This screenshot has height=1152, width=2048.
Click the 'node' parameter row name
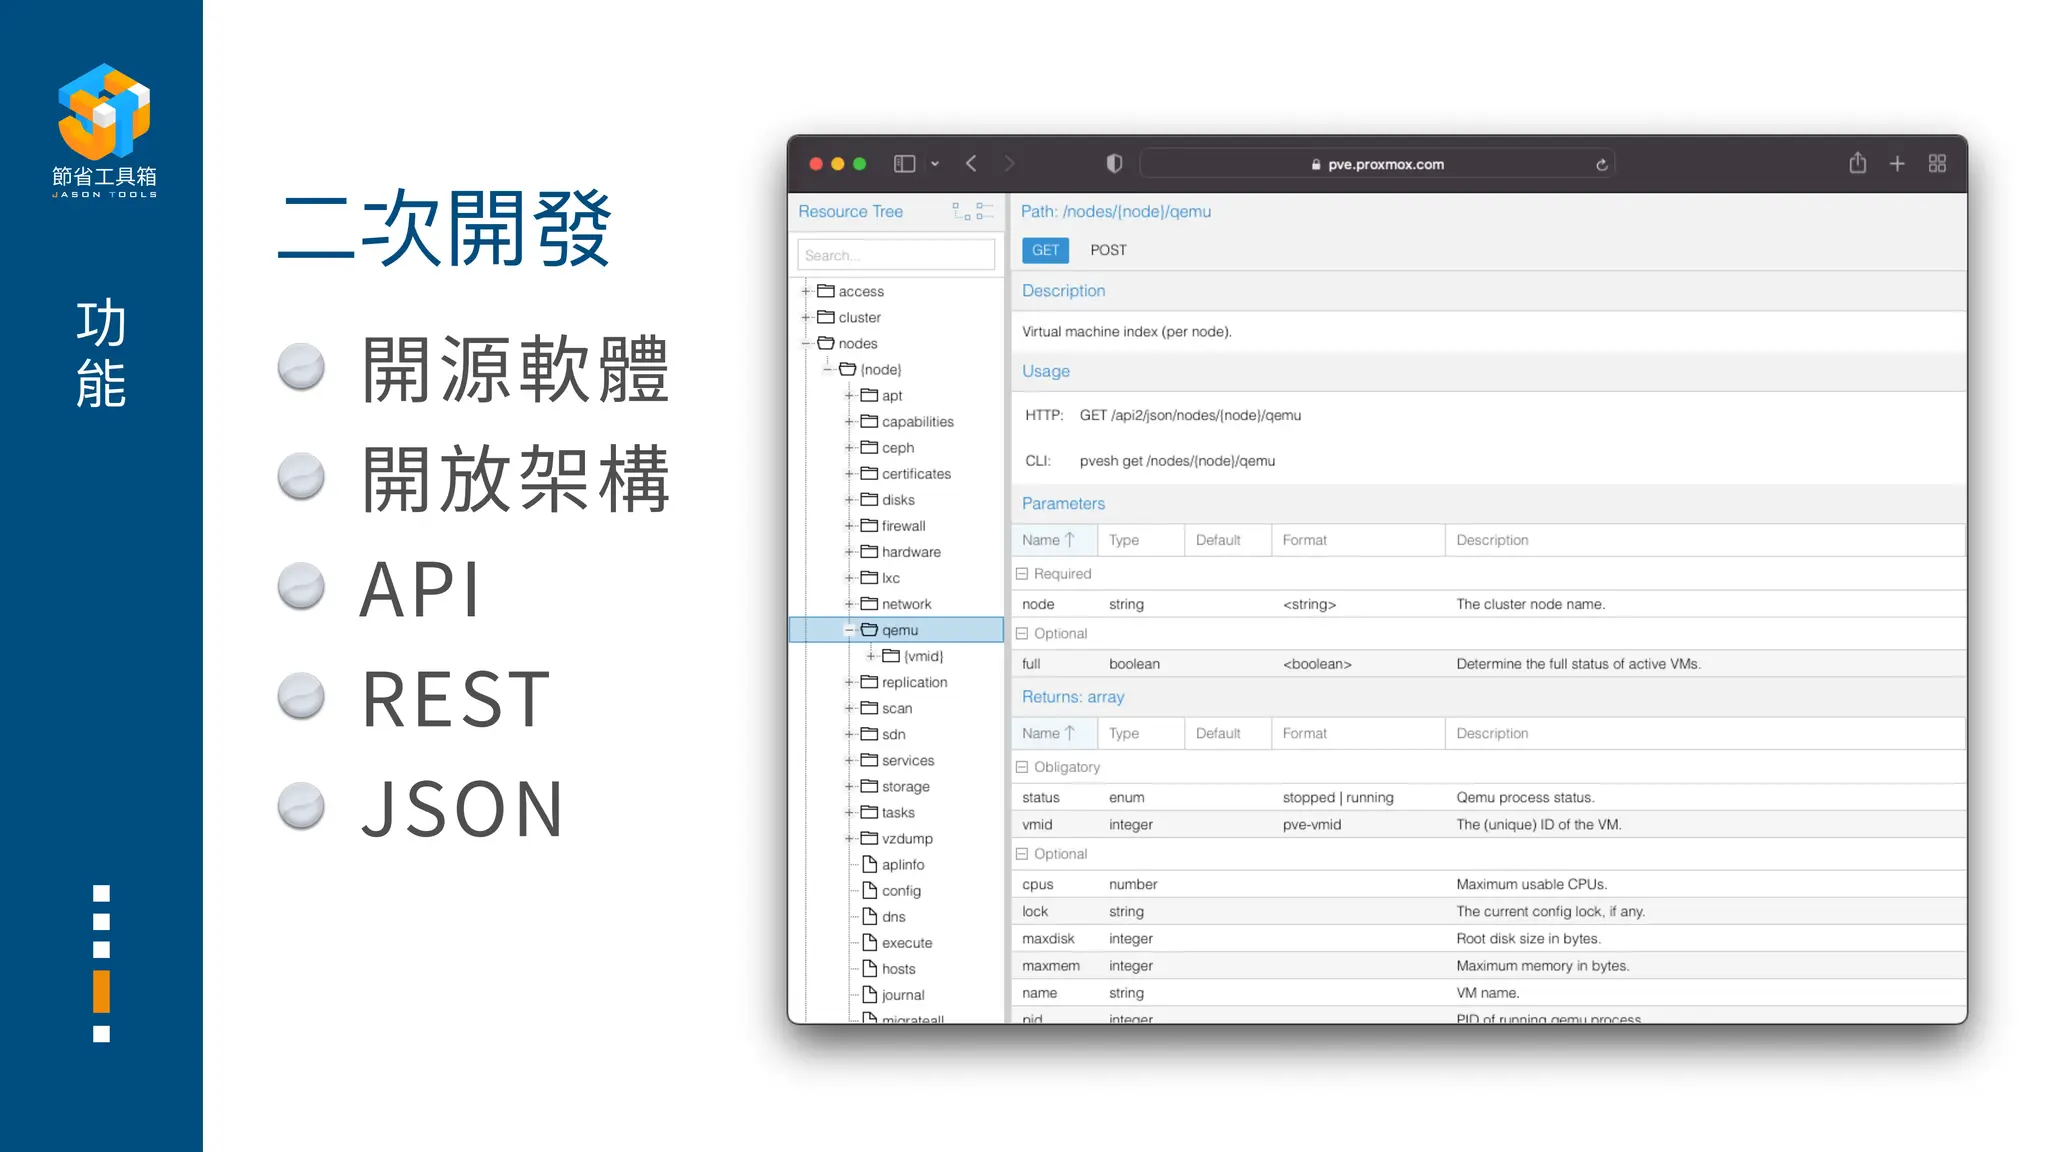click(1038, 604)
